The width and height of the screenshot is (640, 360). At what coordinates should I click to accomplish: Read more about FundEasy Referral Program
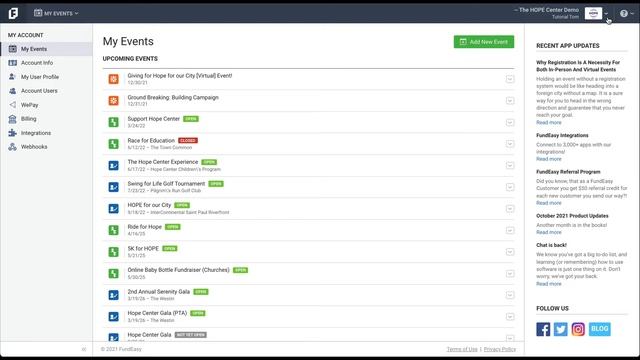pos(549,203)
